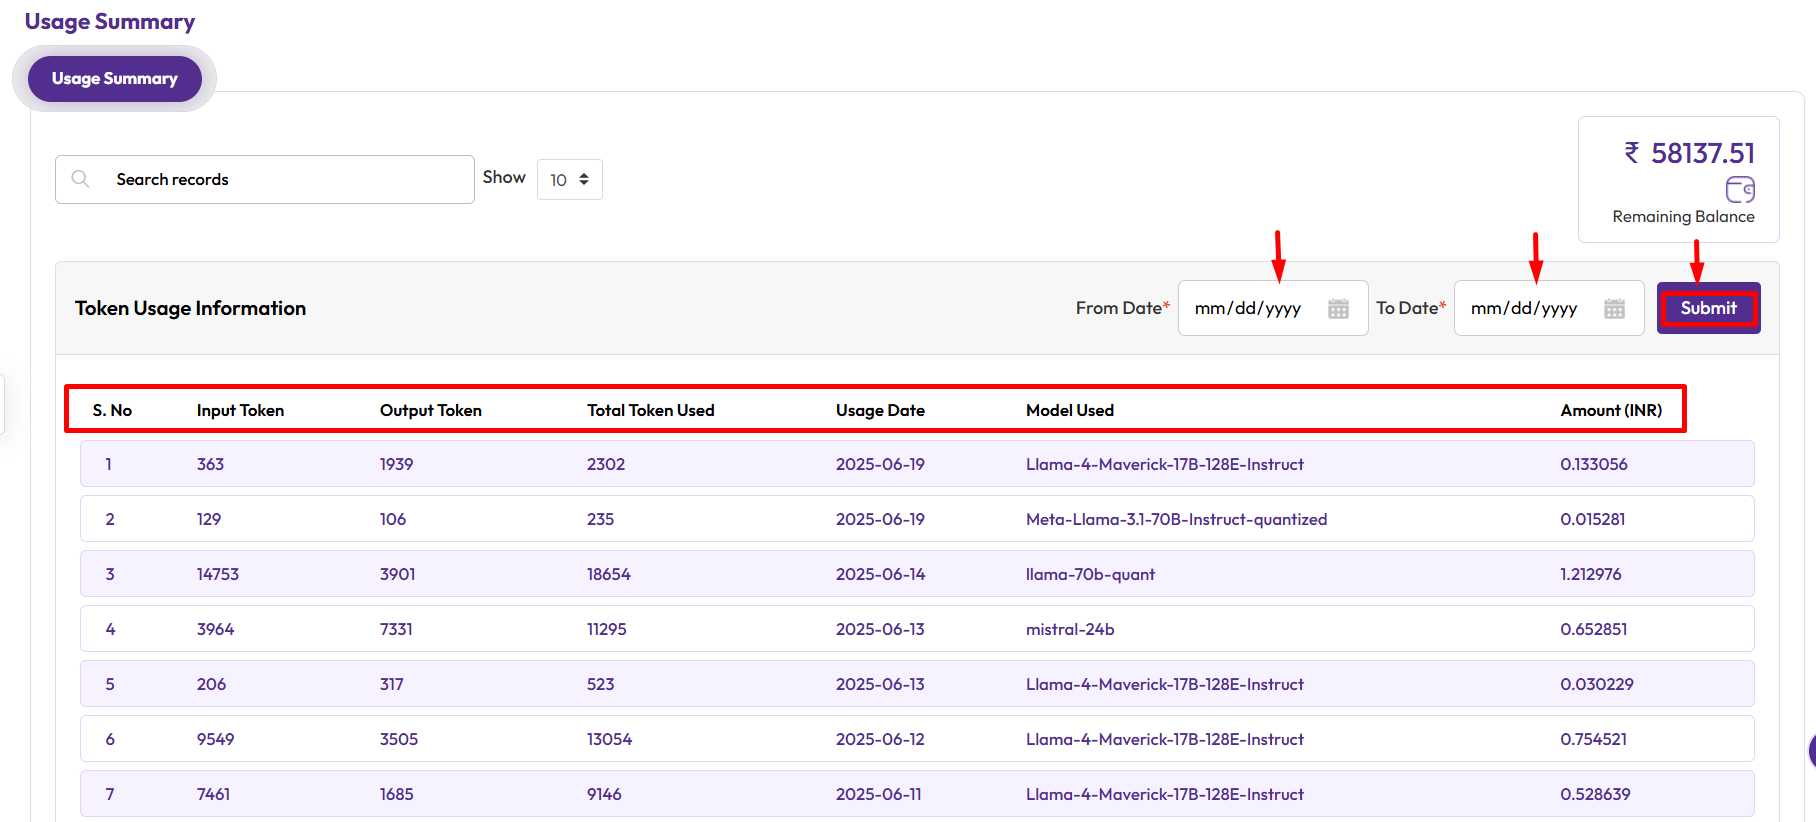Click the To Date text field
1816x822 pixels.
[1524, 309]
